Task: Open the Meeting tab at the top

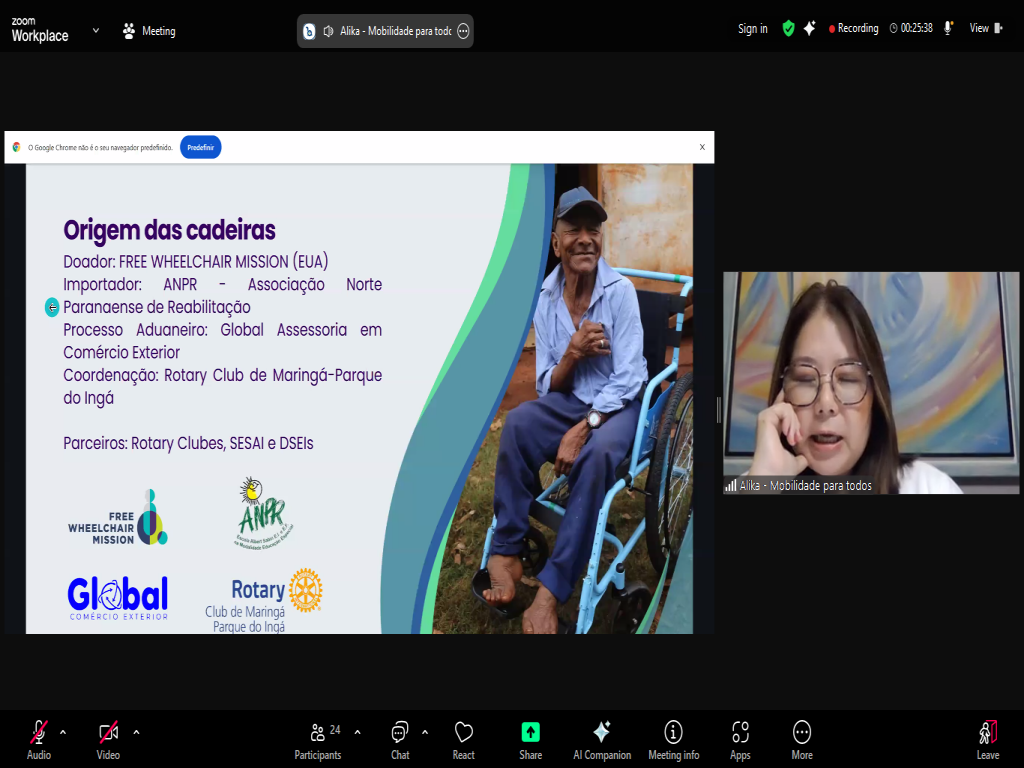Action: 148,31
